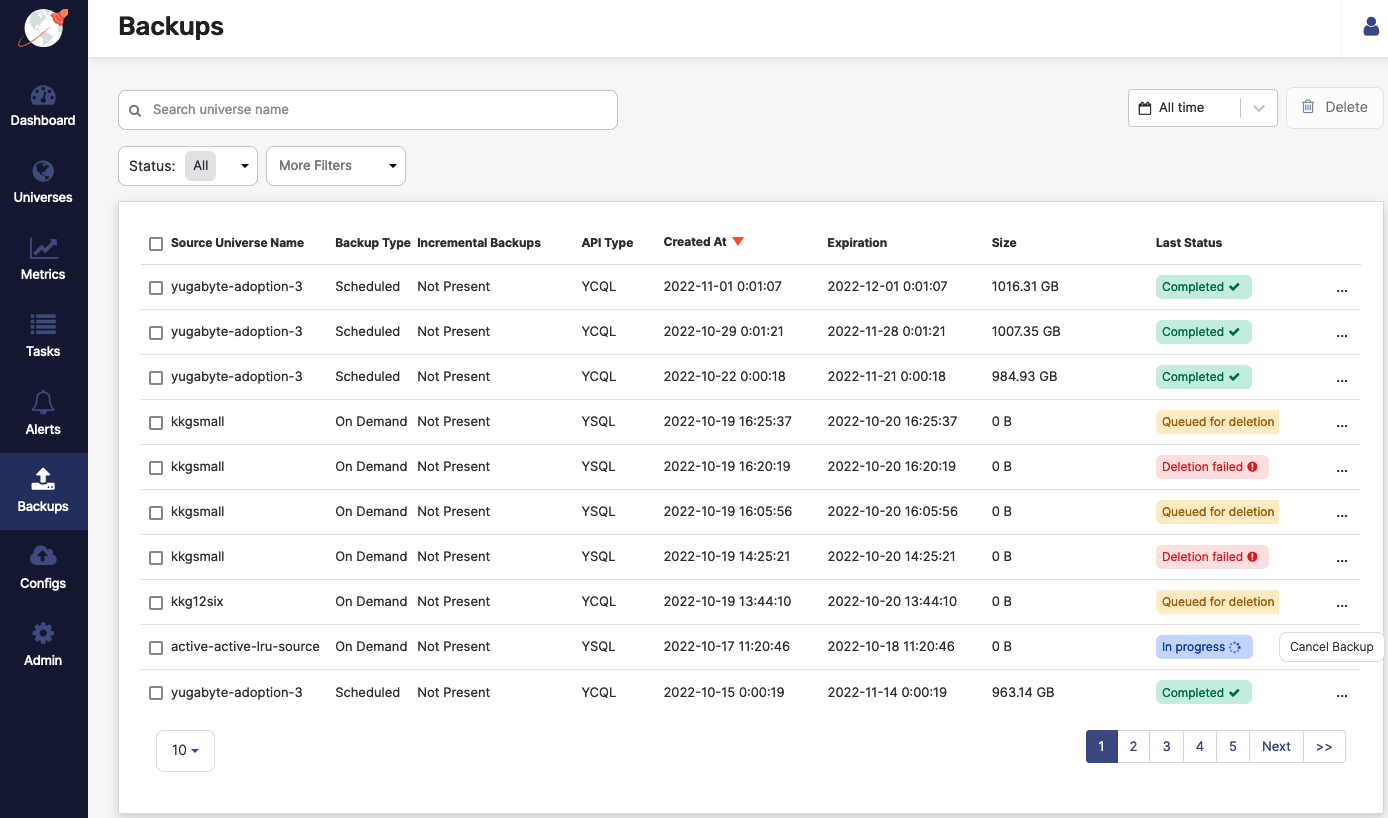This screenshot has height=818, width=1388.
Task: Open the Tasks list icon
Action: pyautogui.click(x=43, y=326)
